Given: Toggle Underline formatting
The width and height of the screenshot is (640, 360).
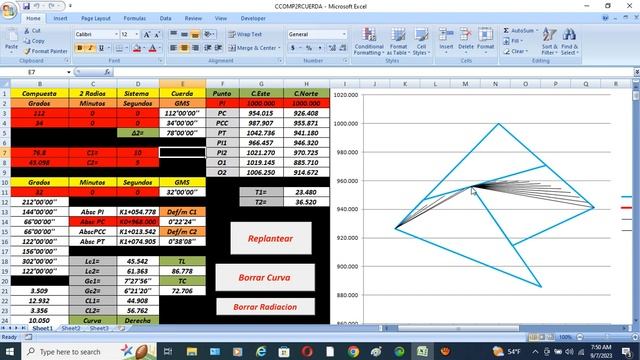Looking at the screenshot, I should [x=101, y=48].
